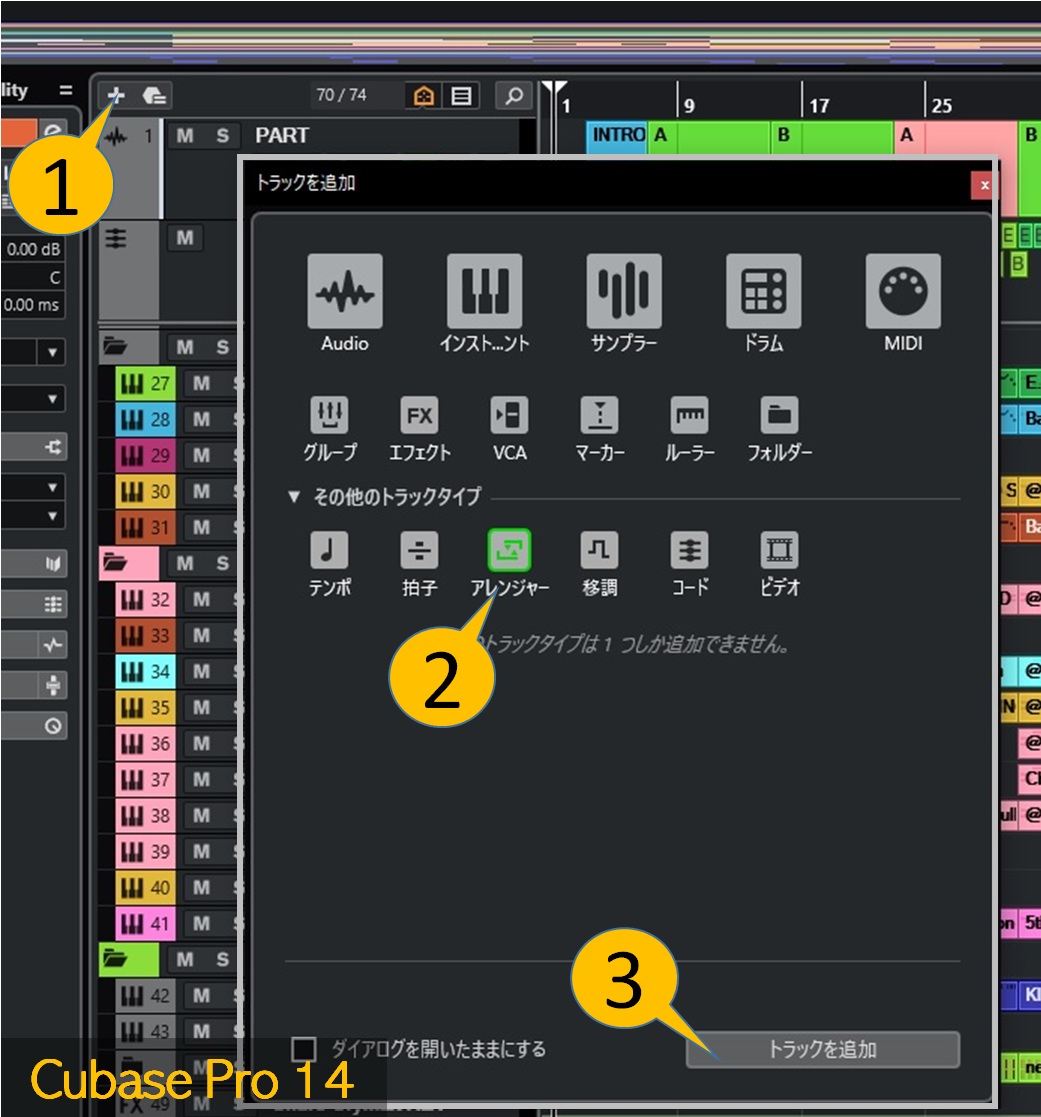This screenshot has width=1041, height=1117.
Task: Click ruler at bar 17
Action: pyautogui.click(x=819, y=105)
